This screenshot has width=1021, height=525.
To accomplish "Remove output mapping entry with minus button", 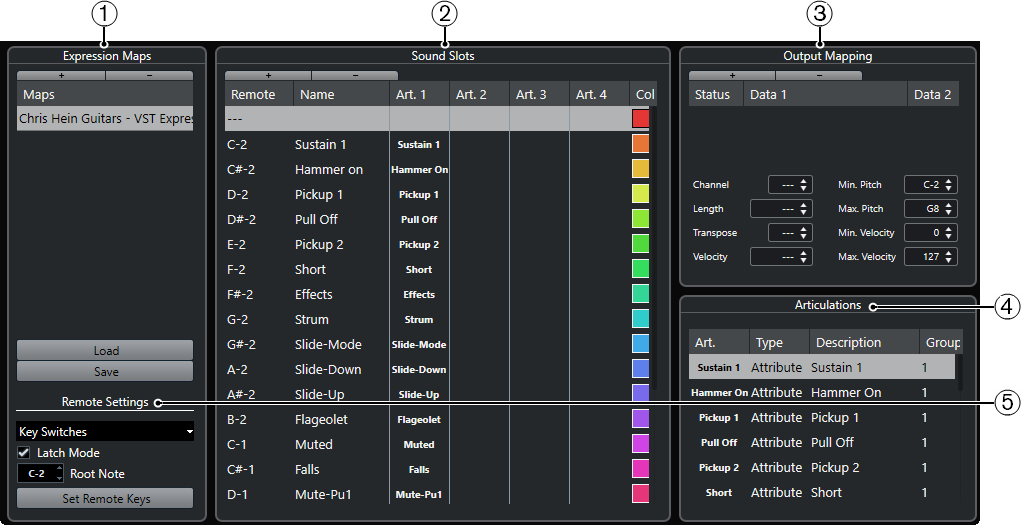I will coord(818,76).
